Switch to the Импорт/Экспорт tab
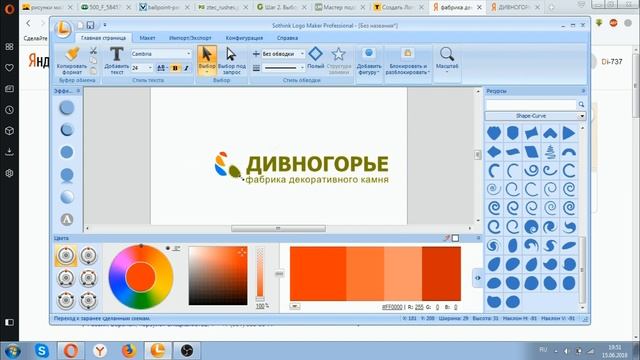Viewport: 640px width, 360px height. point(190,38)
